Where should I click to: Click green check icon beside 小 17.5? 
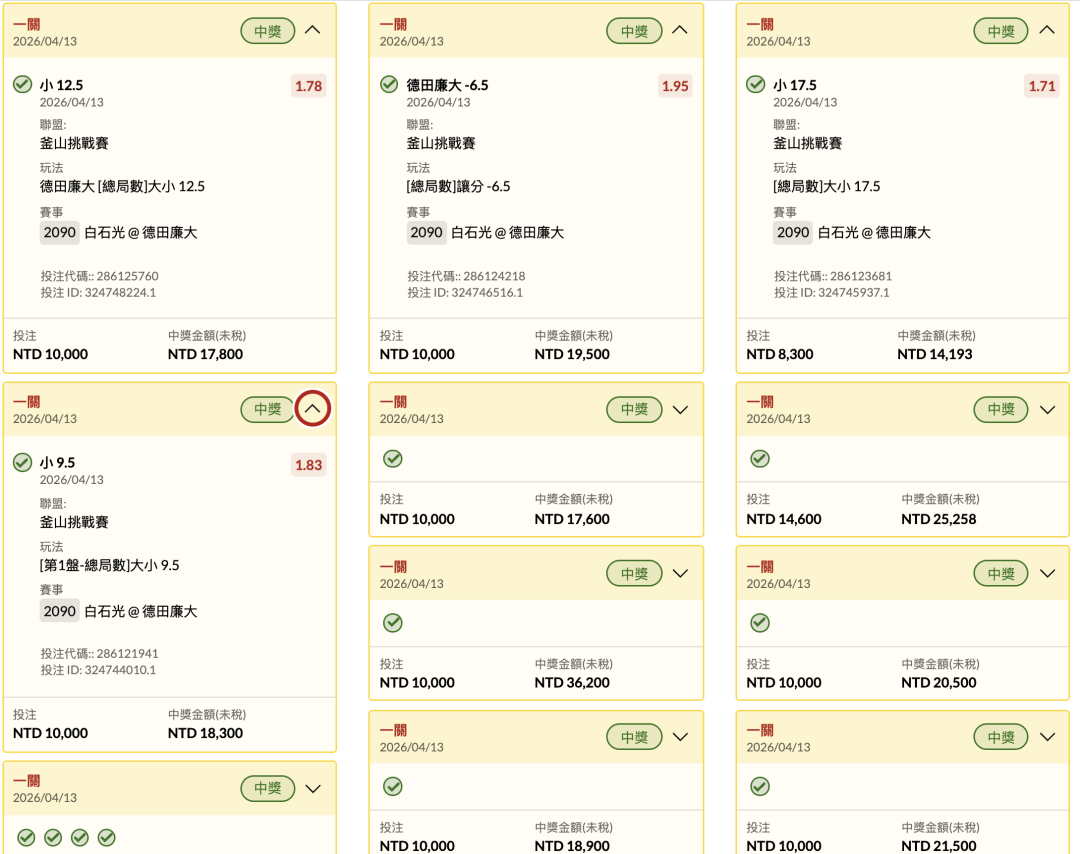(x=756, y=84)
